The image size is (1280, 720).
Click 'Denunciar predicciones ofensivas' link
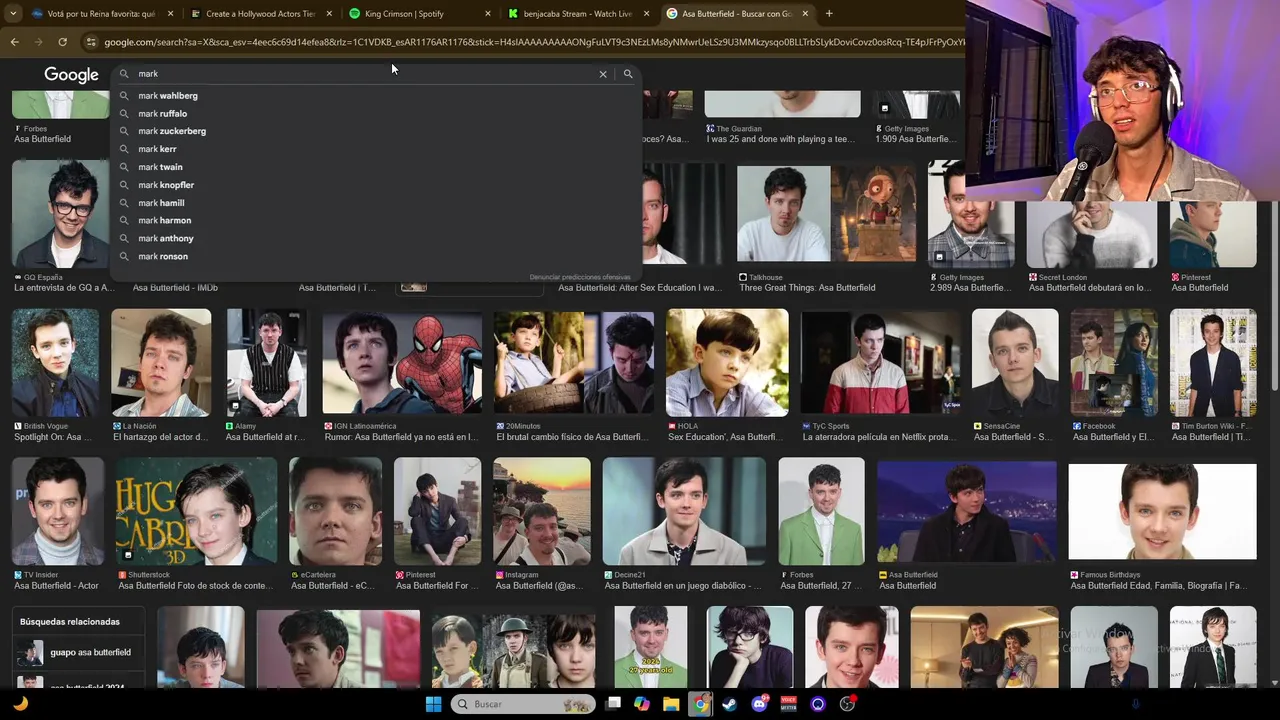coord(580,277)
